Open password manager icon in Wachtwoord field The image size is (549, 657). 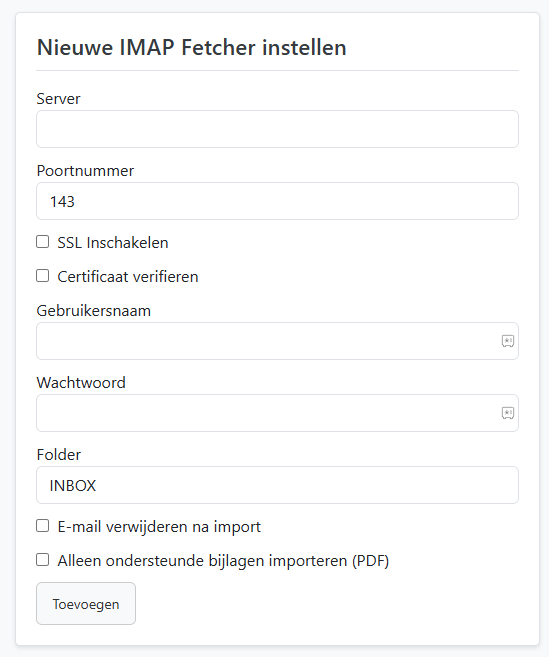(x=508, y=413)
